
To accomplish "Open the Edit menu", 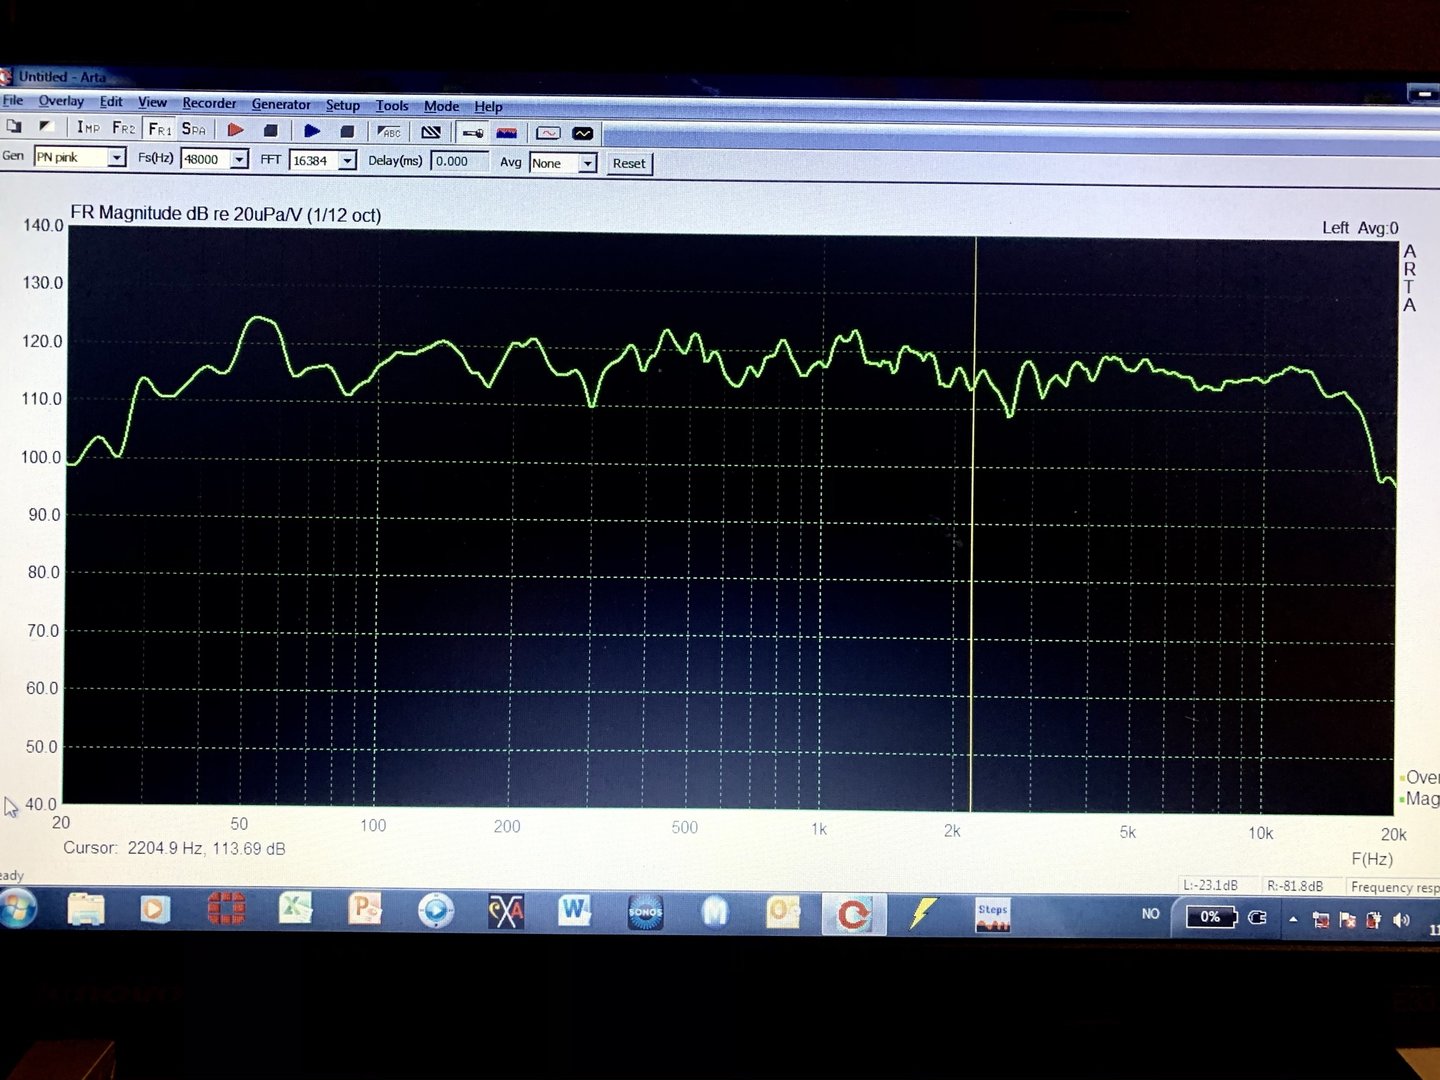I will click(111, 102).
